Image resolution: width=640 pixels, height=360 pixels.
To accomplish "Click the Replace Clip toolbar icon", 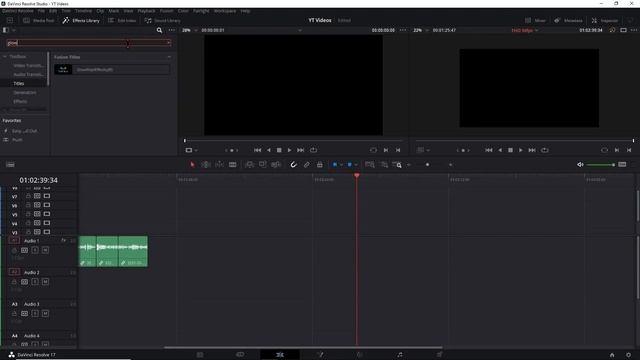I will pos(276,164).
